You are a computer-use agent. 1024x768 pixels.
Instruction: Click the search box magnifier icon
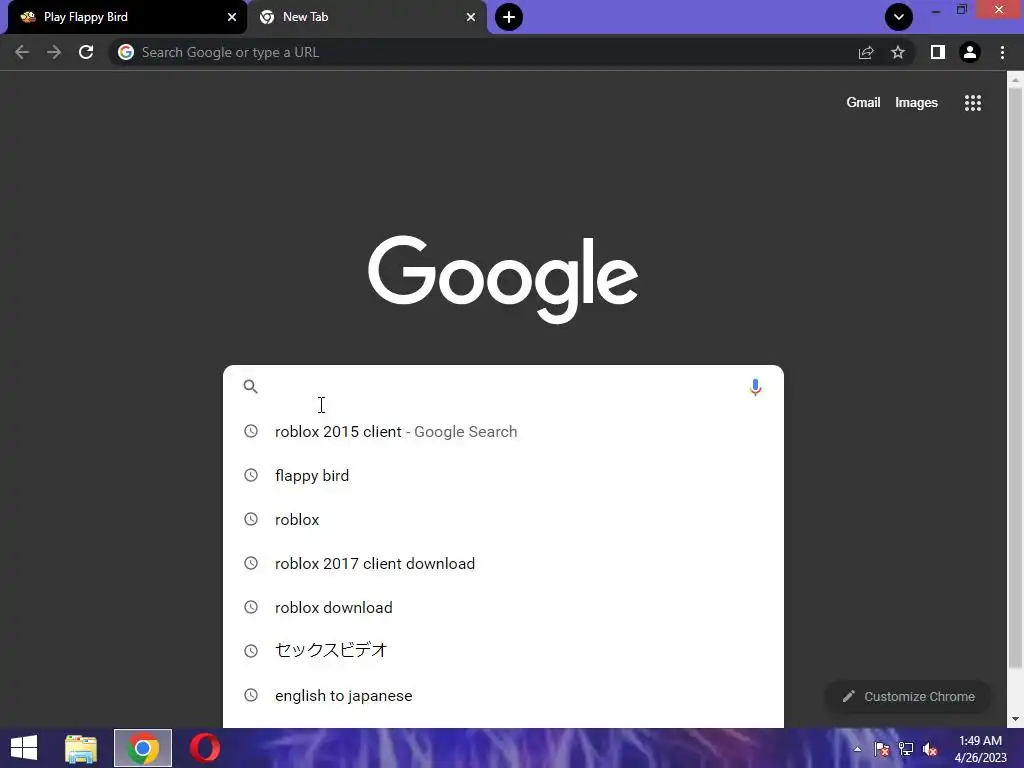click(x=251, y=387)
